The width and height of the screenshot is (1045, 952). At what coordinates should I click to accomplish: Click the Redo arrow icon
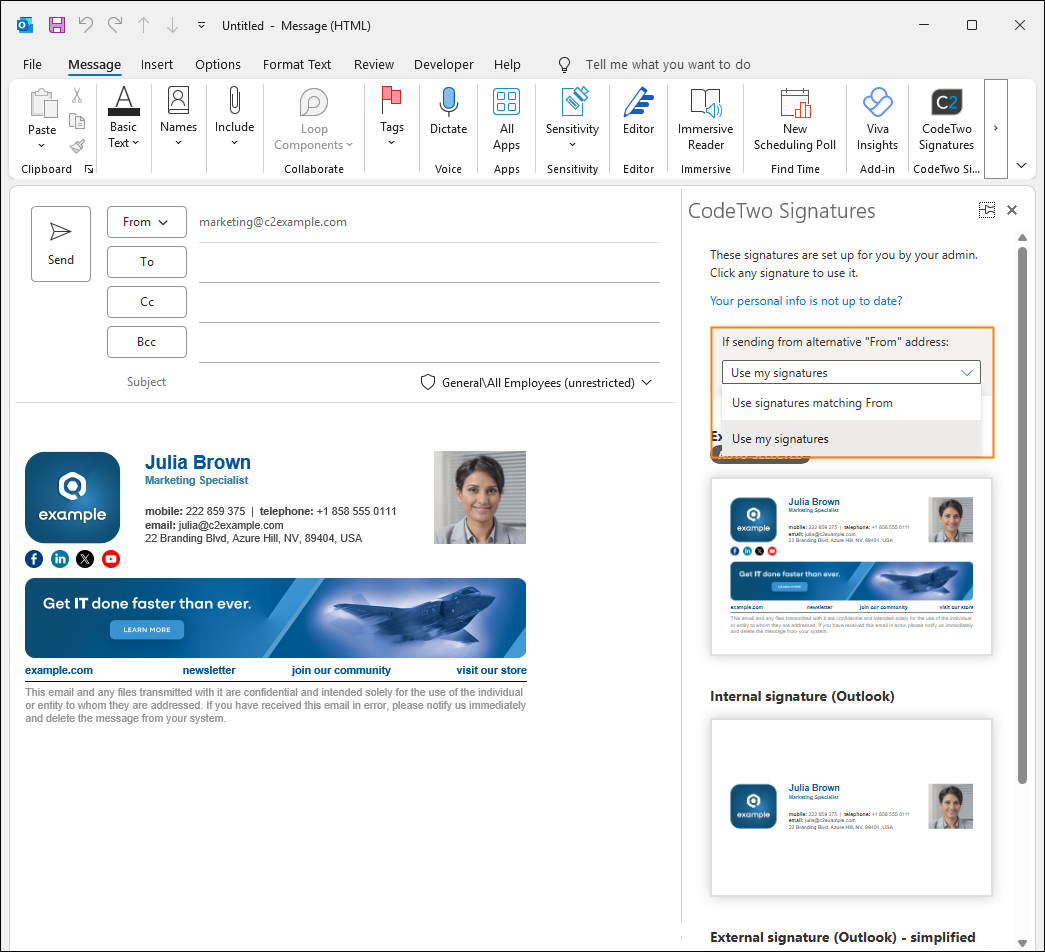click(x=115, y=25)
